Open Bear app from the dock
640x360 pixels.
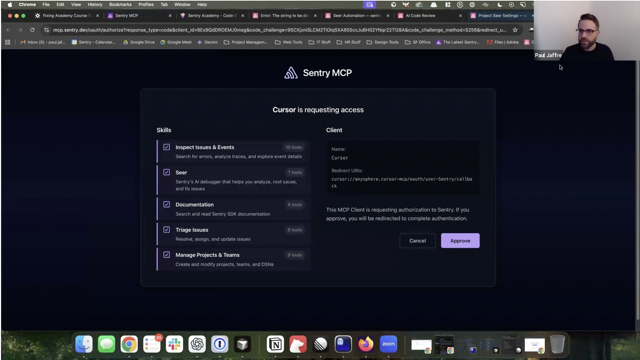pyautogui.click(x=298, y=344)
